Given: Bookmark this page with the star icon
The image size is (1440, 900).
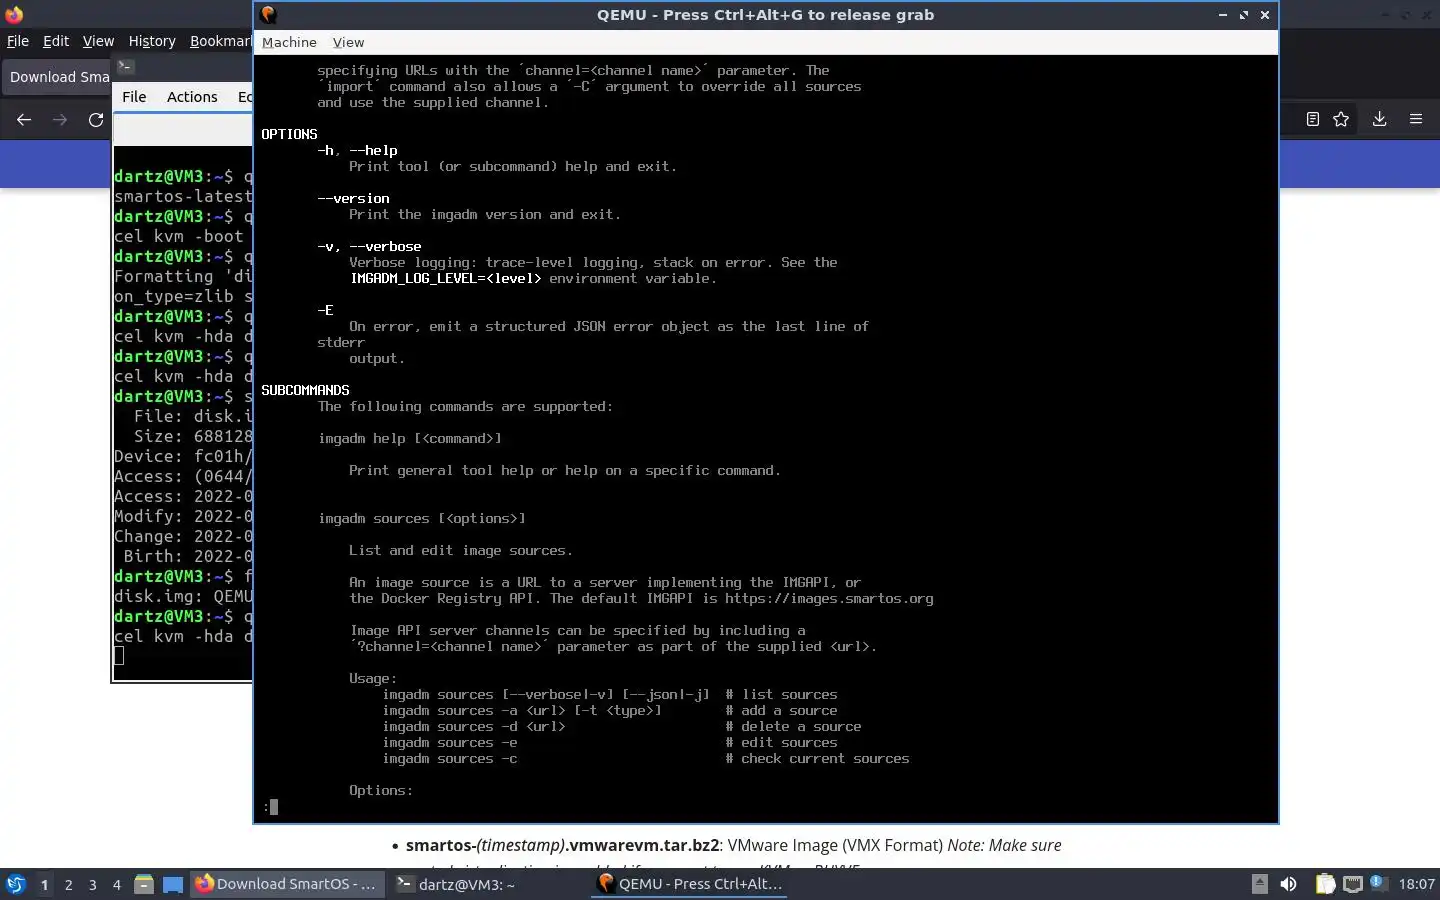Looking at the screenshot, I should (1341, 119).
